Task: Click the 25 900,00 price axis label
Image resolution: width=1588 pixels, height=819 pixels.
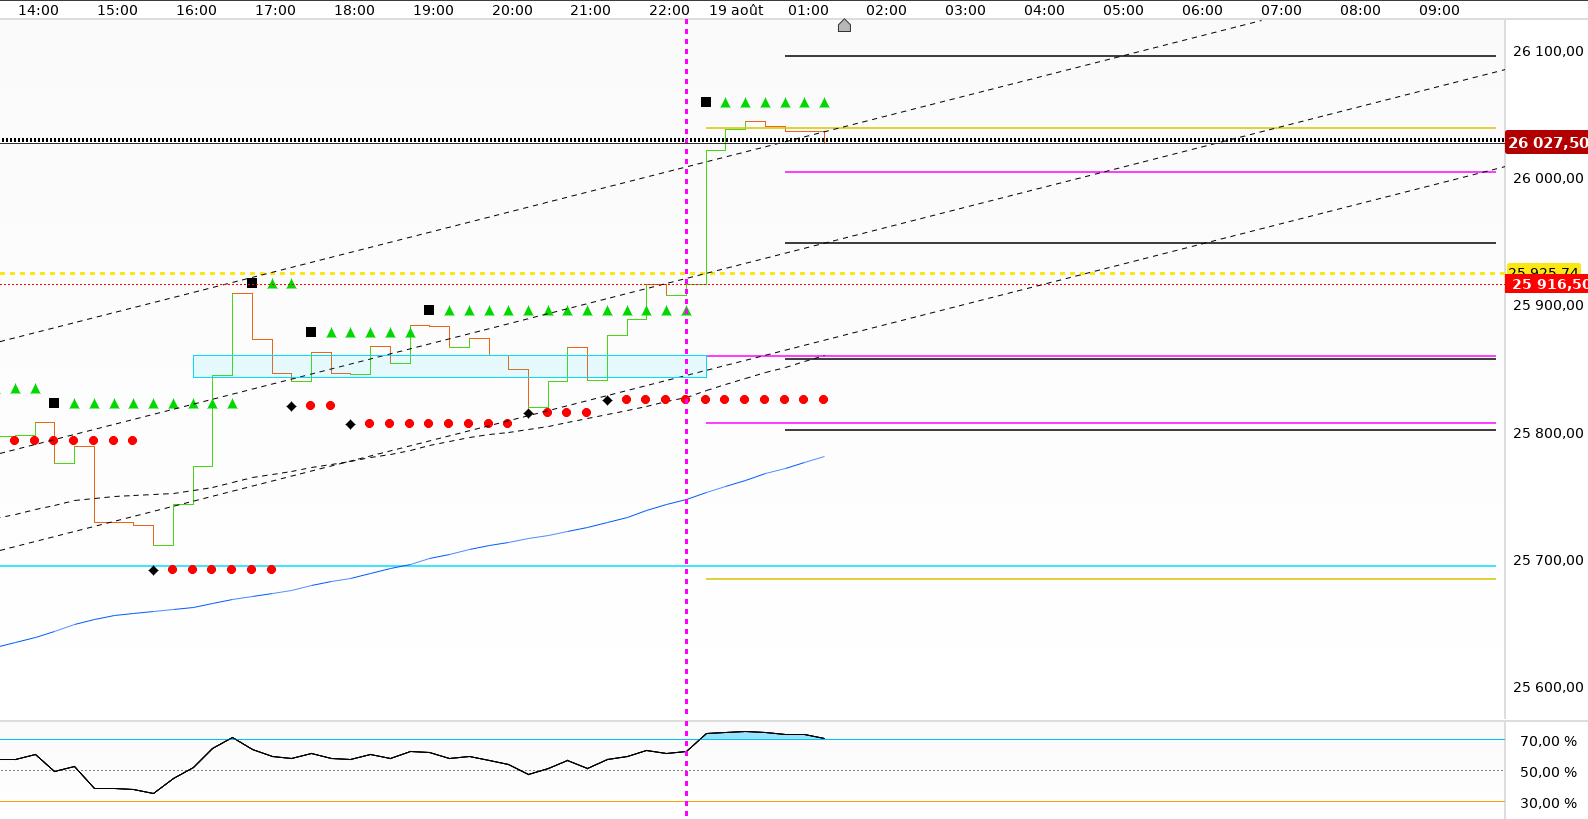Action: click(x=1548, y=305)
